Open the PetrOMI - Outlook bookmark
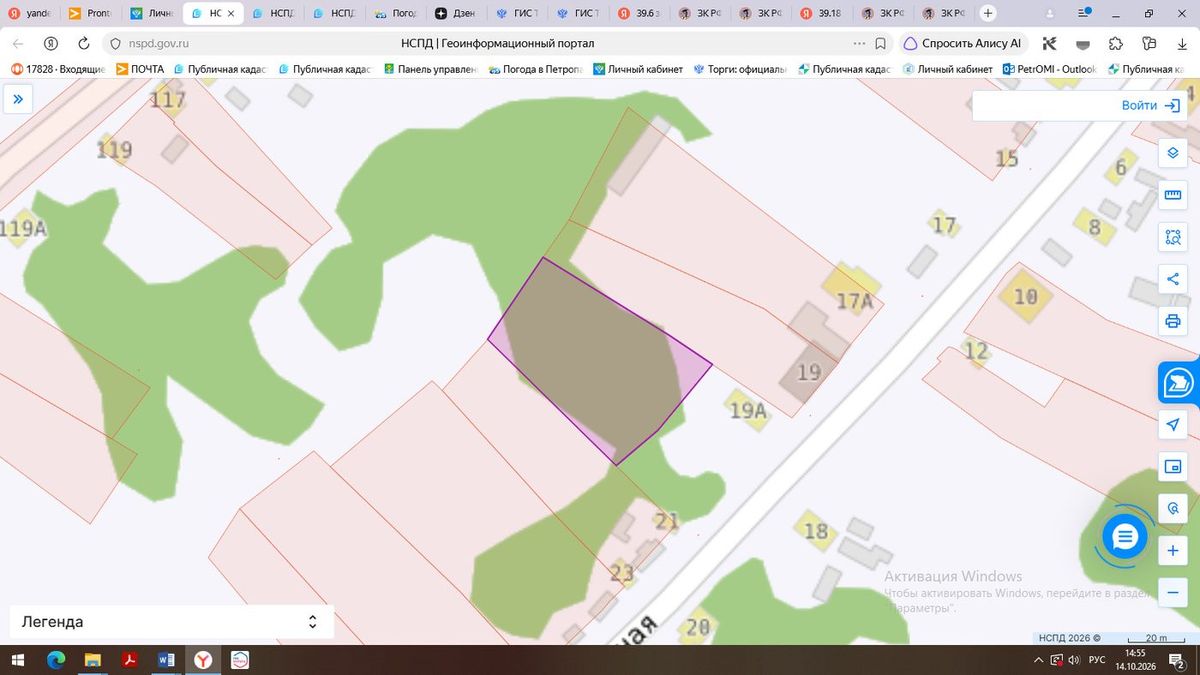The height and width of the screenshot is (675, 1200). [1049, 69]
